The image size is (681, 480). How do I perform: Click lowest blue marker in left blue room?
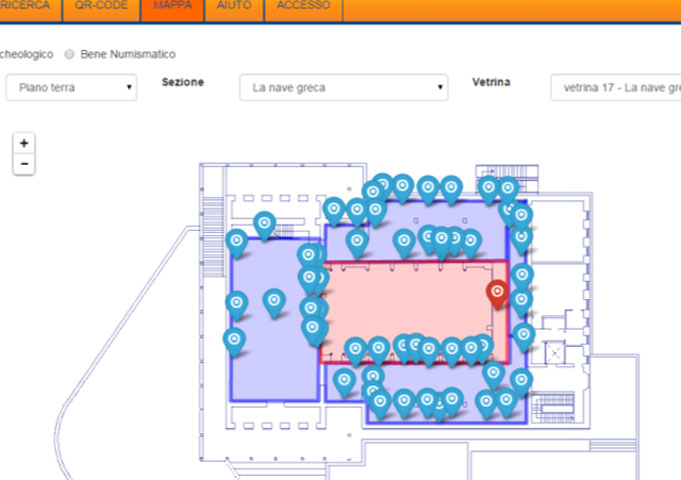(x=234, y=340)
